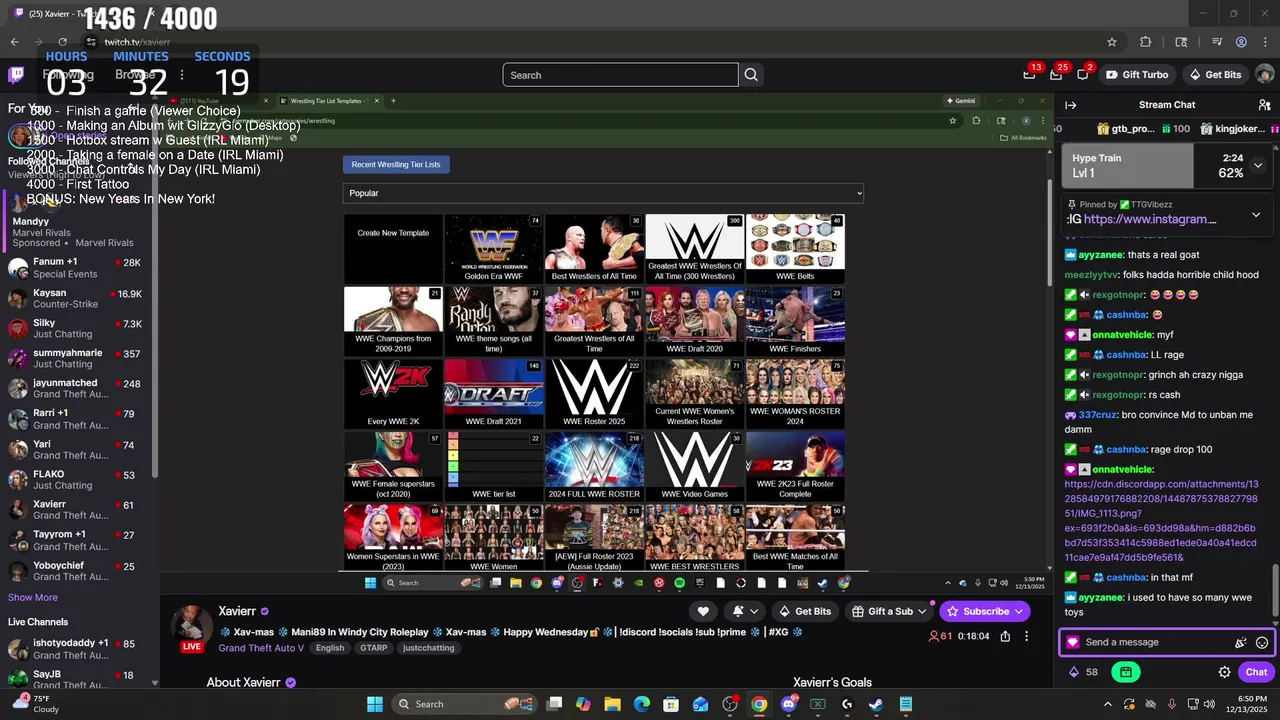Share the stream via the share icon
1280x720 pixels.
pos(1005,636)
